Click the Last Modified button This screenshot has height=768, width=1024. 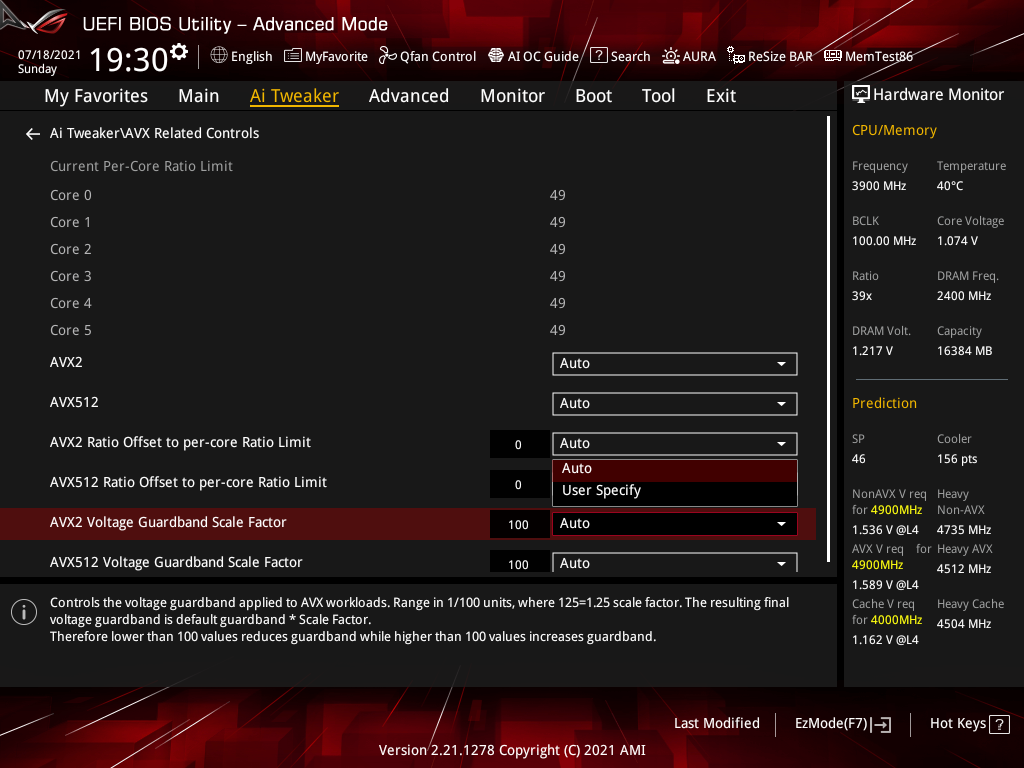tap(716, 723)
